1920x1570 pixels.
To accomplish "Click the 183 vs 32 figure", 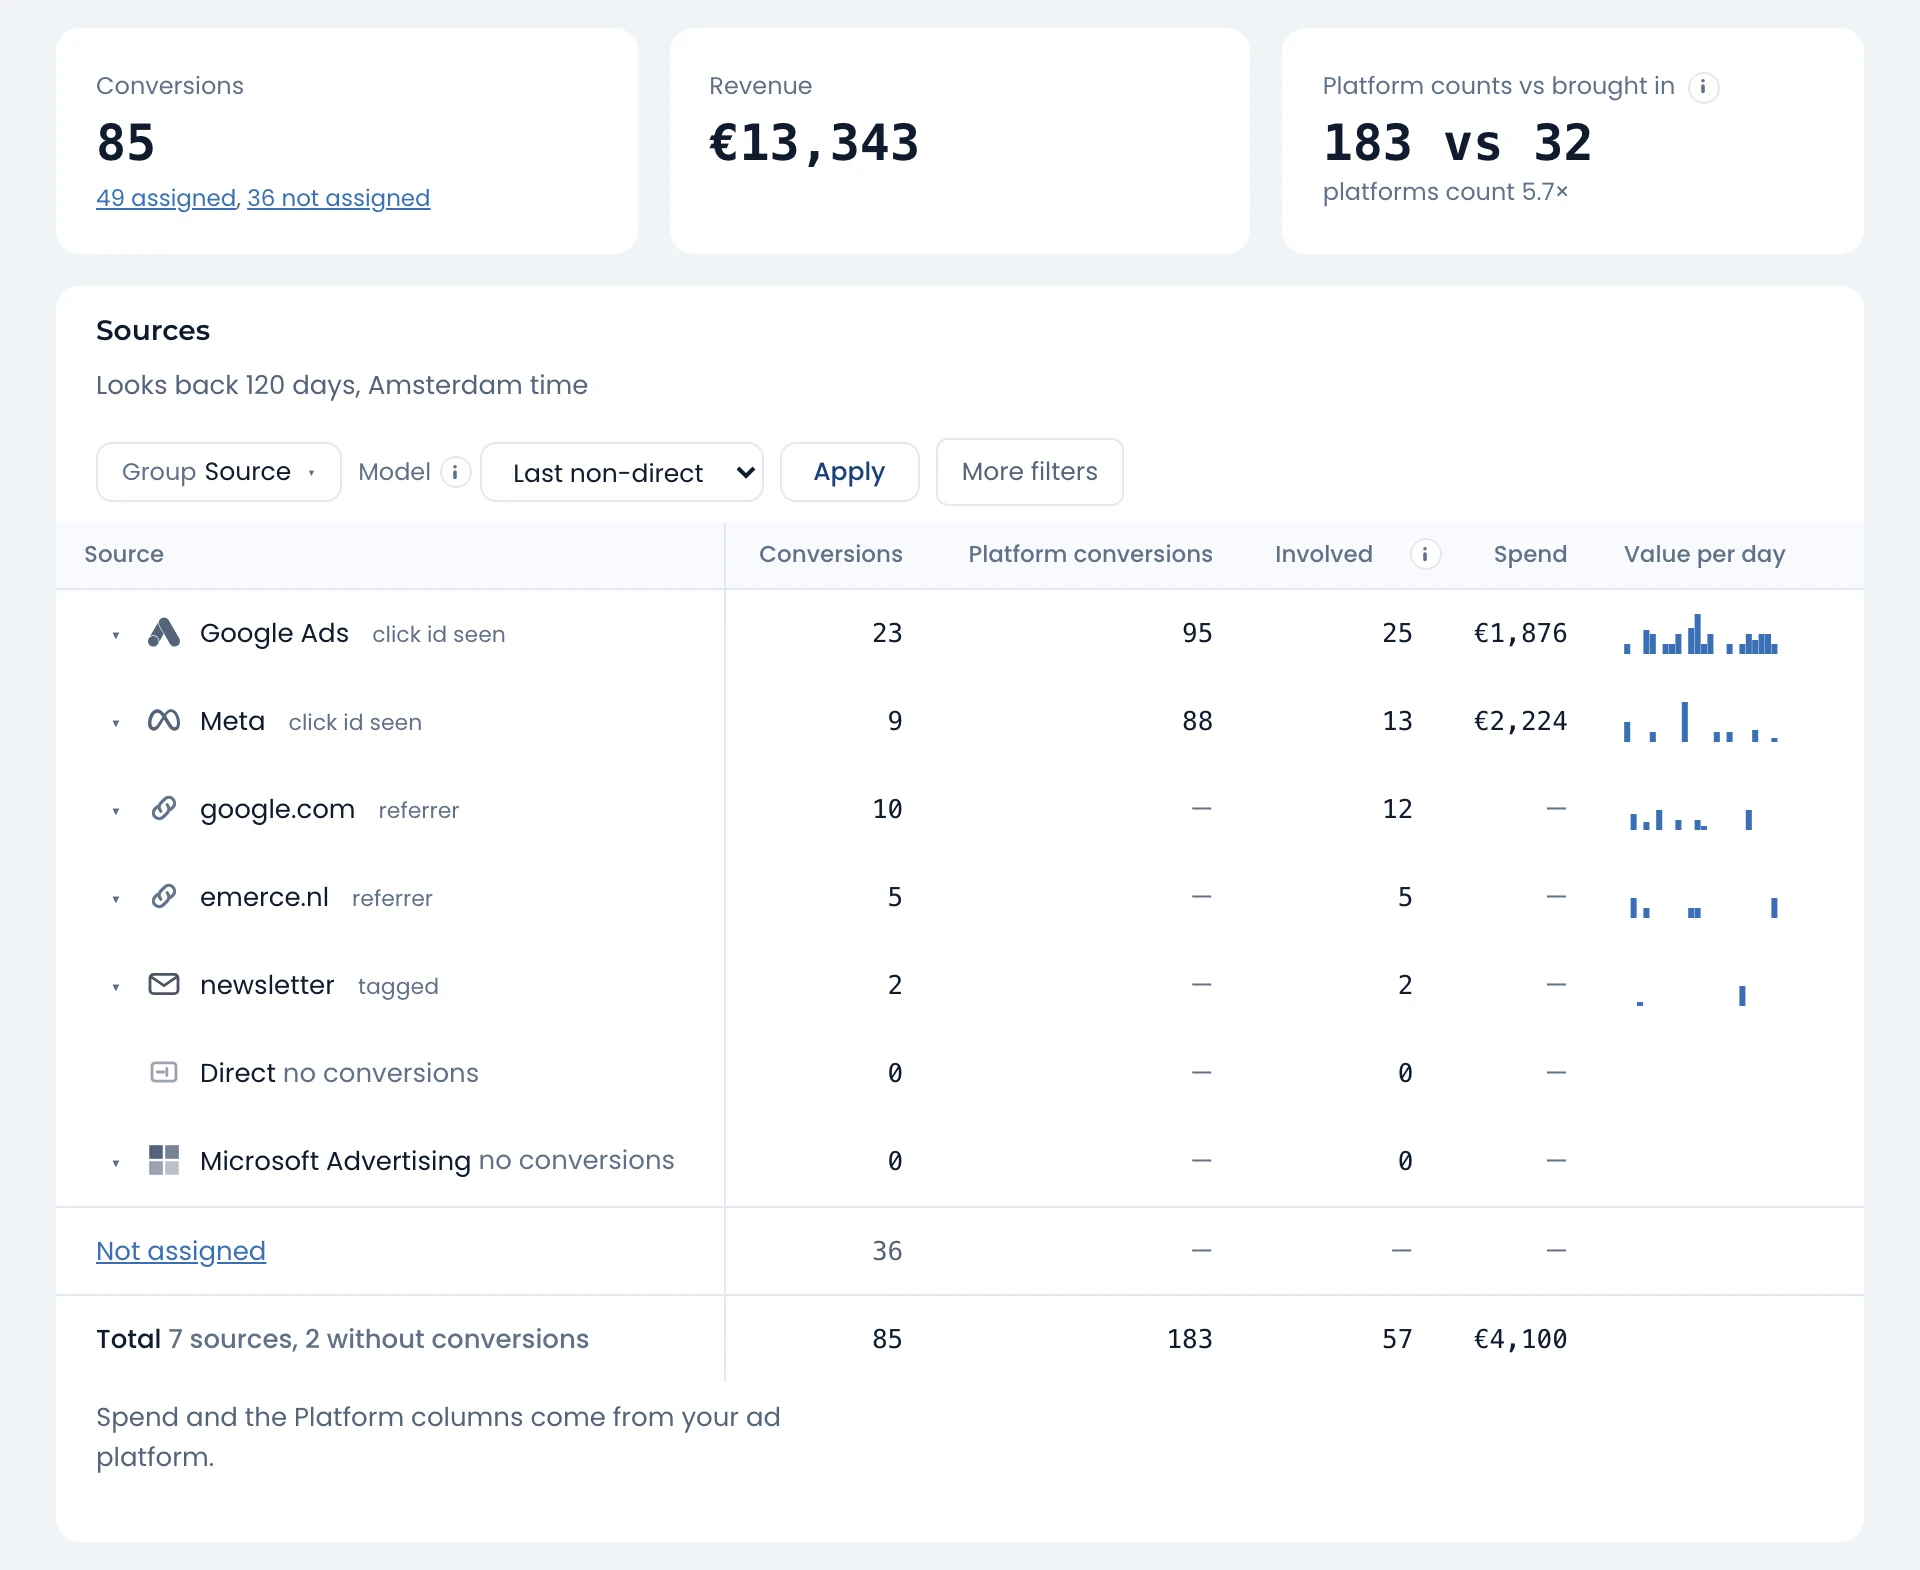I will coord(1457,143).
